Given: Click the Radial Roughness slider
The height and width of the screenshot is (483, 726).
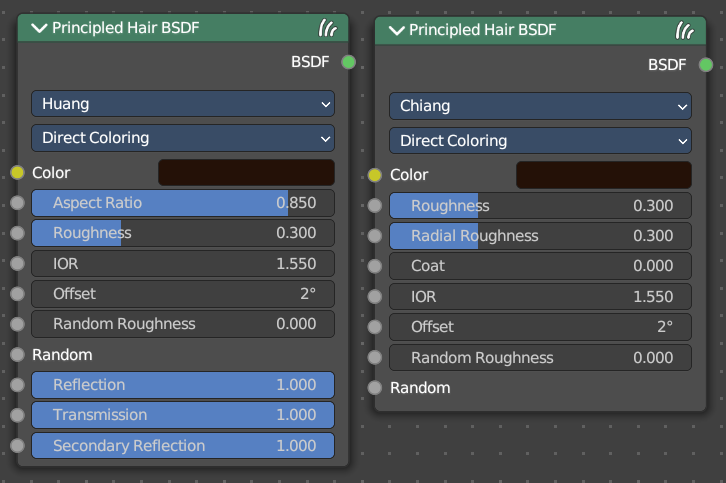Looking at the screenshot, I should (x=540, y=236).
